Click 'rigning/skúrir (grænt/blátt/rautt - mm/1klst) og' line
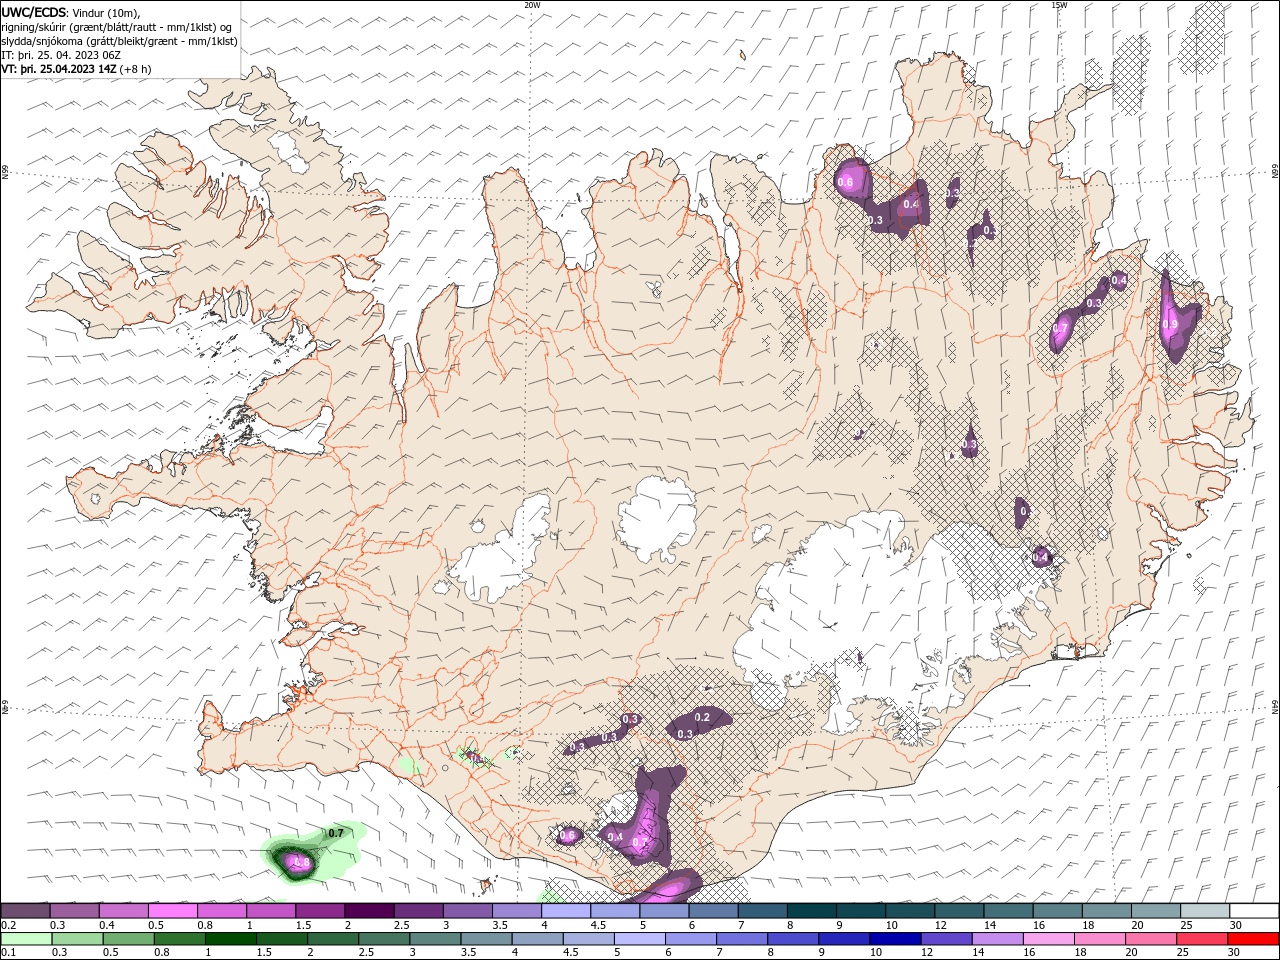The height and width of the screenshot is (960, 1280). click(117, 27)
